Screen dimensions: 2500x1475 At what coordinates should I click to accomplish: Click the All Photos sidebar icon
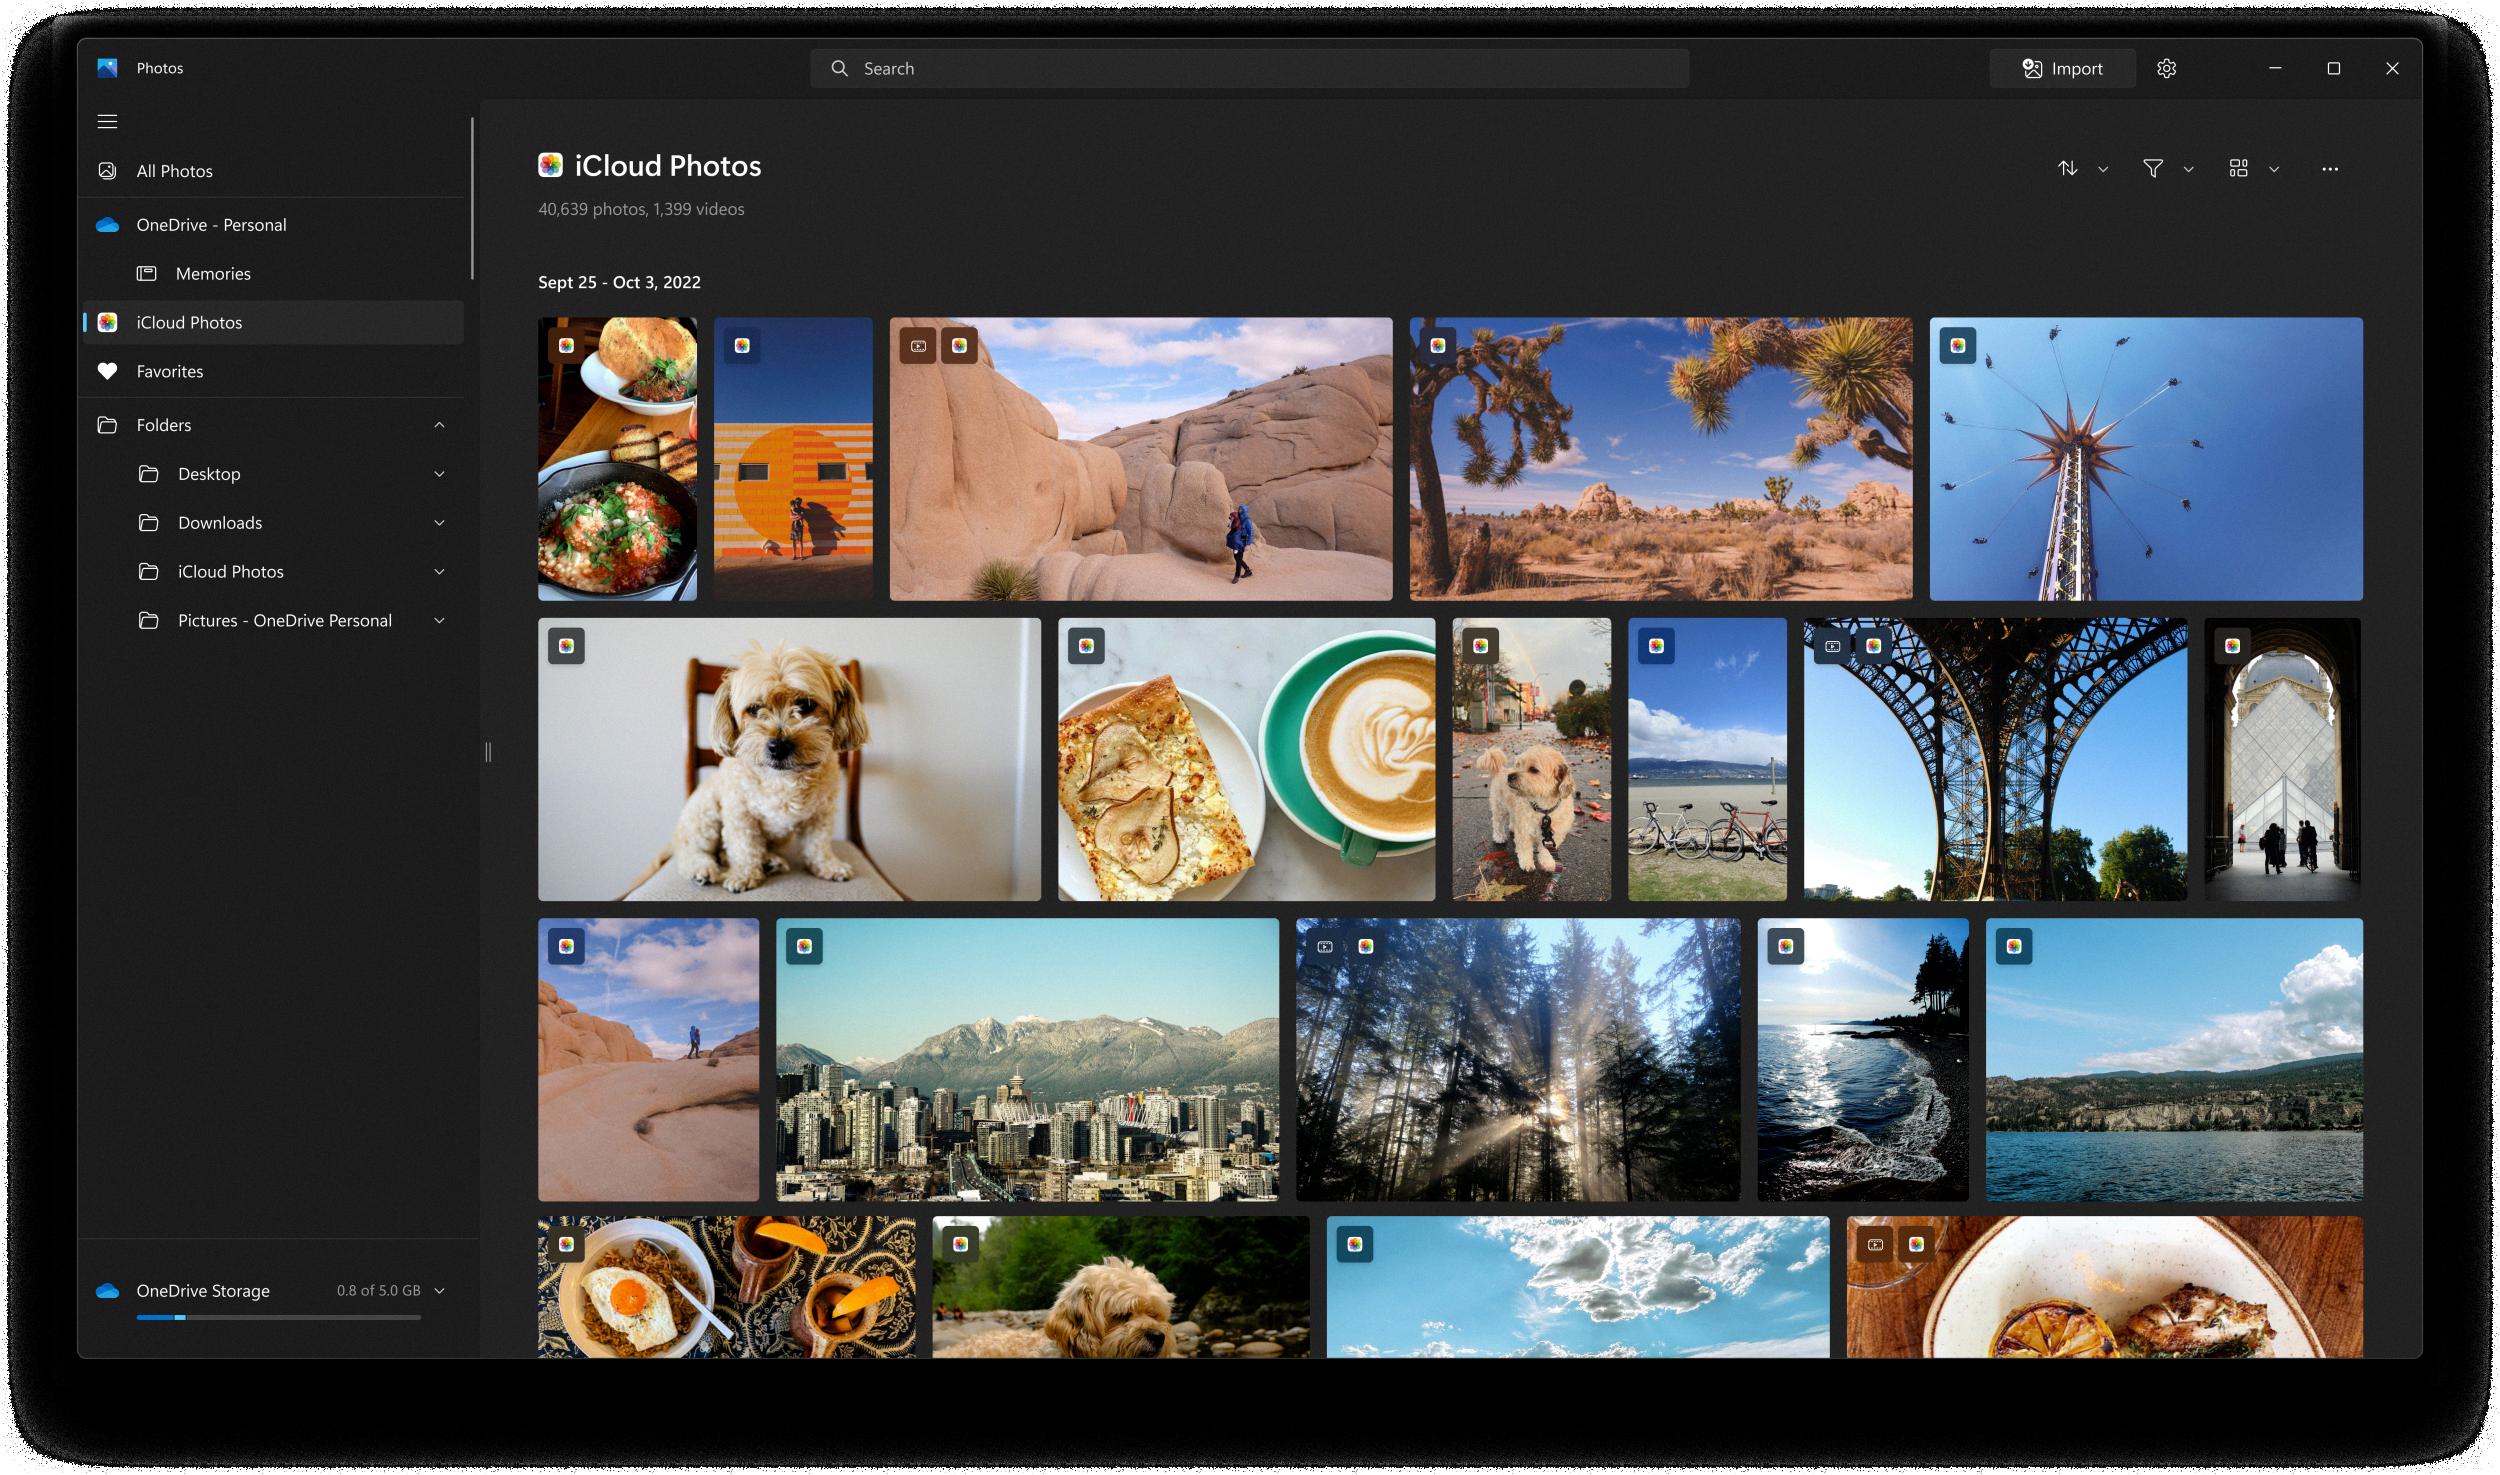click(x=107, y=171)
